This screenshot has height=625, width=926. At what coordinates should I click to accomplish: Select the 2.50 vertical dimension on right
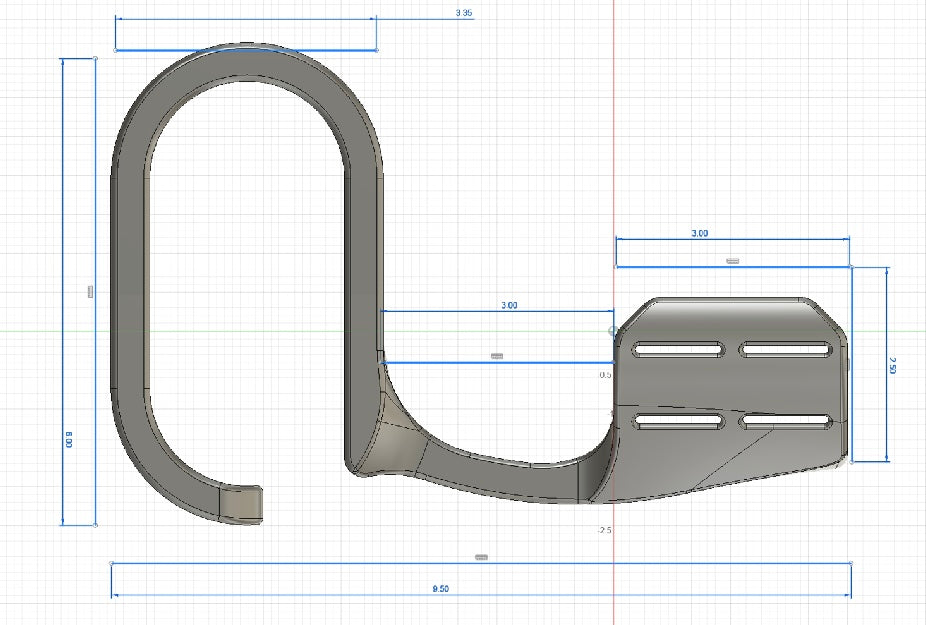(892, 368)
